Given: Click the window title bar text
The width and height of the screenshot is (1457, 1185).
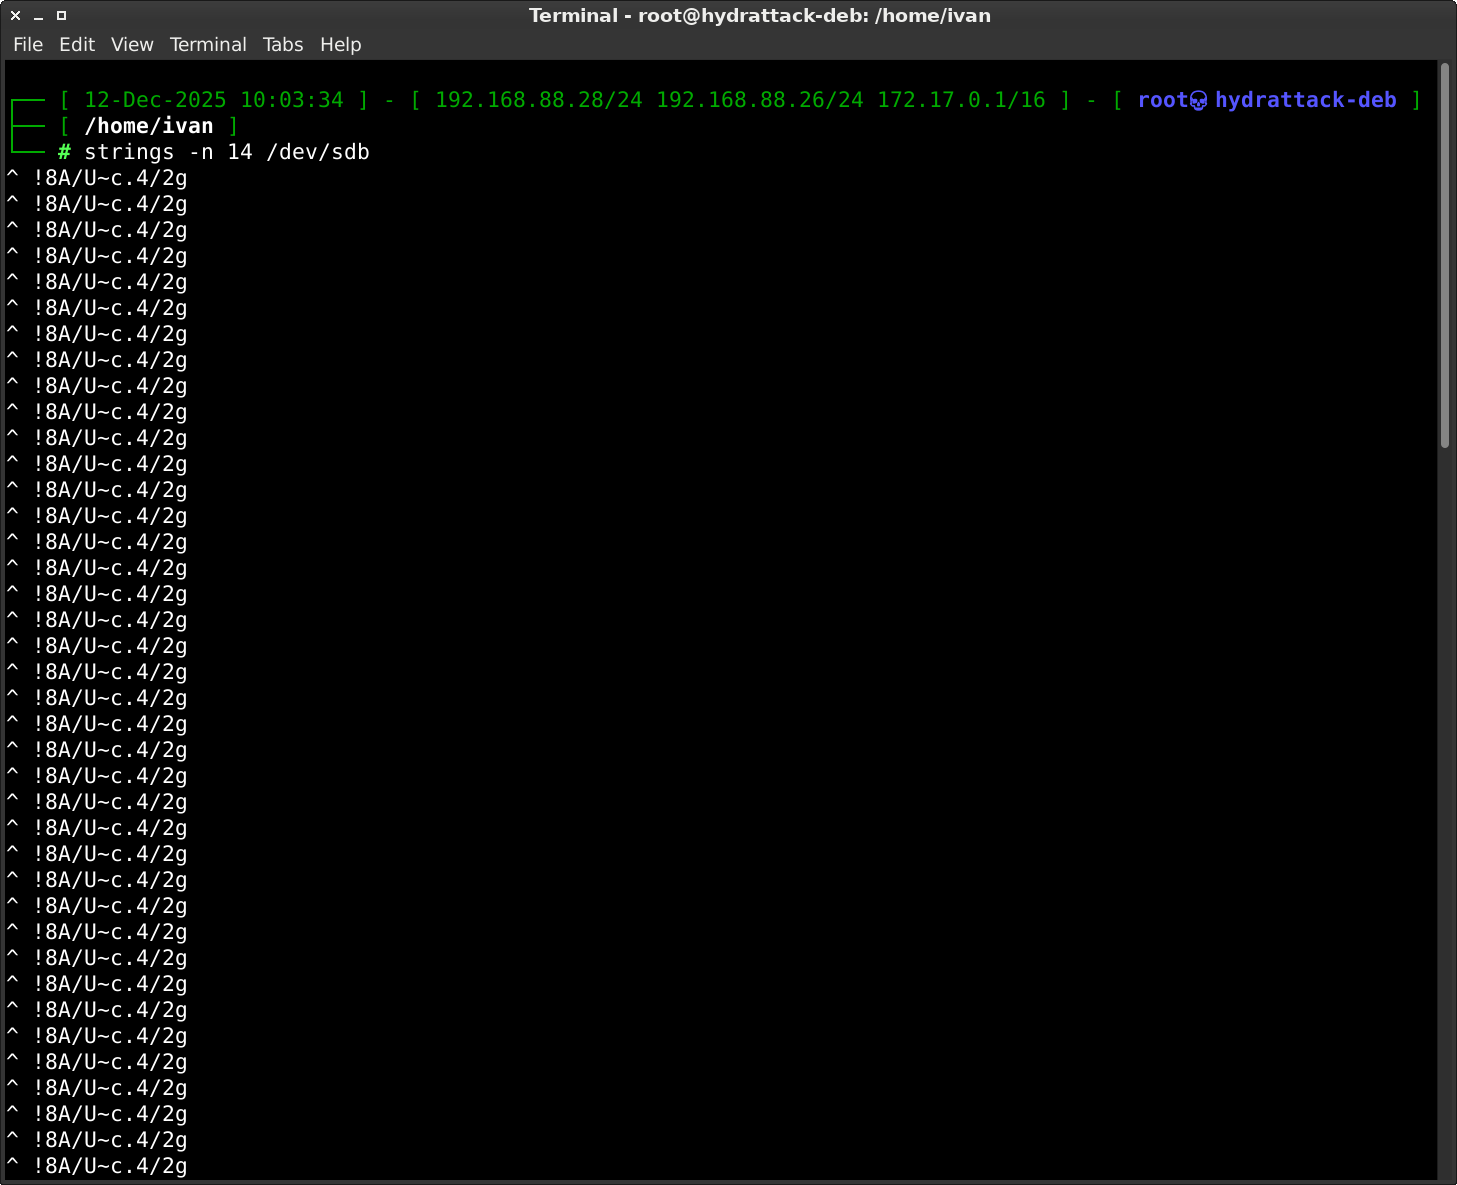Looking at the screenshot, I should click(x=760, y=15).
